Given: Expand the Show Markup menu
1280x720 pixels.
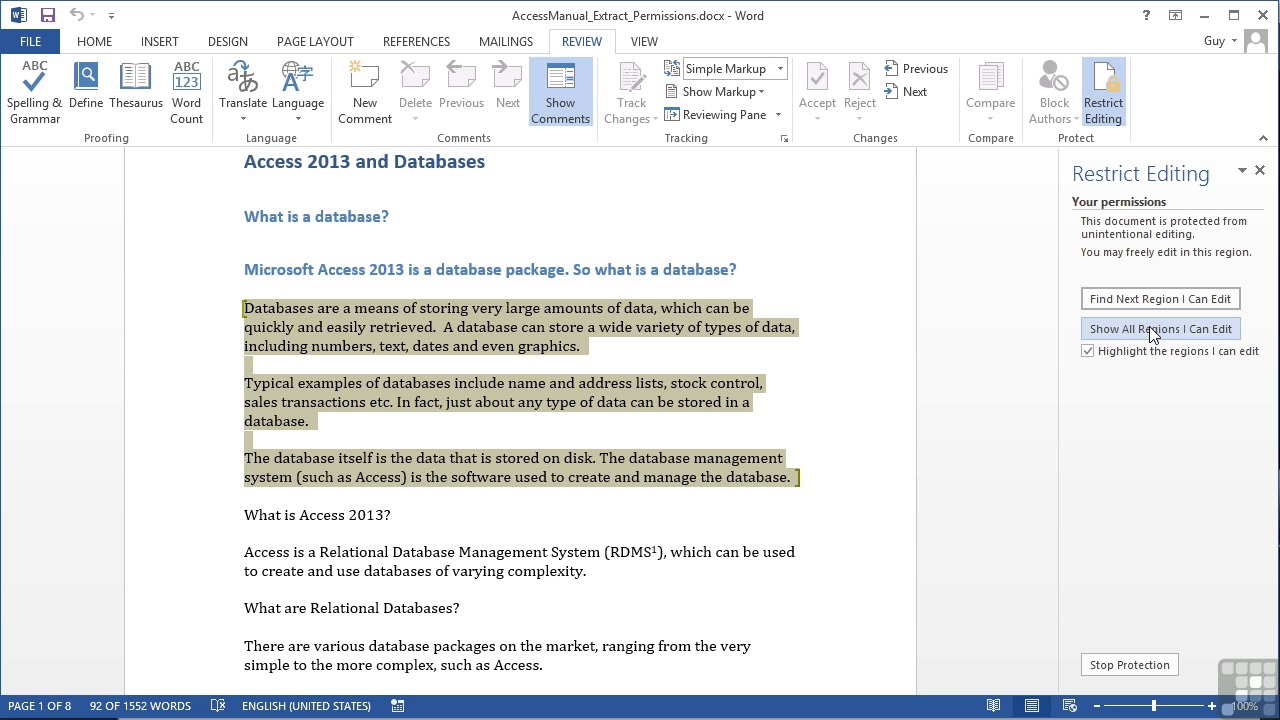Looking at the screenshot, I should [715, 92].
